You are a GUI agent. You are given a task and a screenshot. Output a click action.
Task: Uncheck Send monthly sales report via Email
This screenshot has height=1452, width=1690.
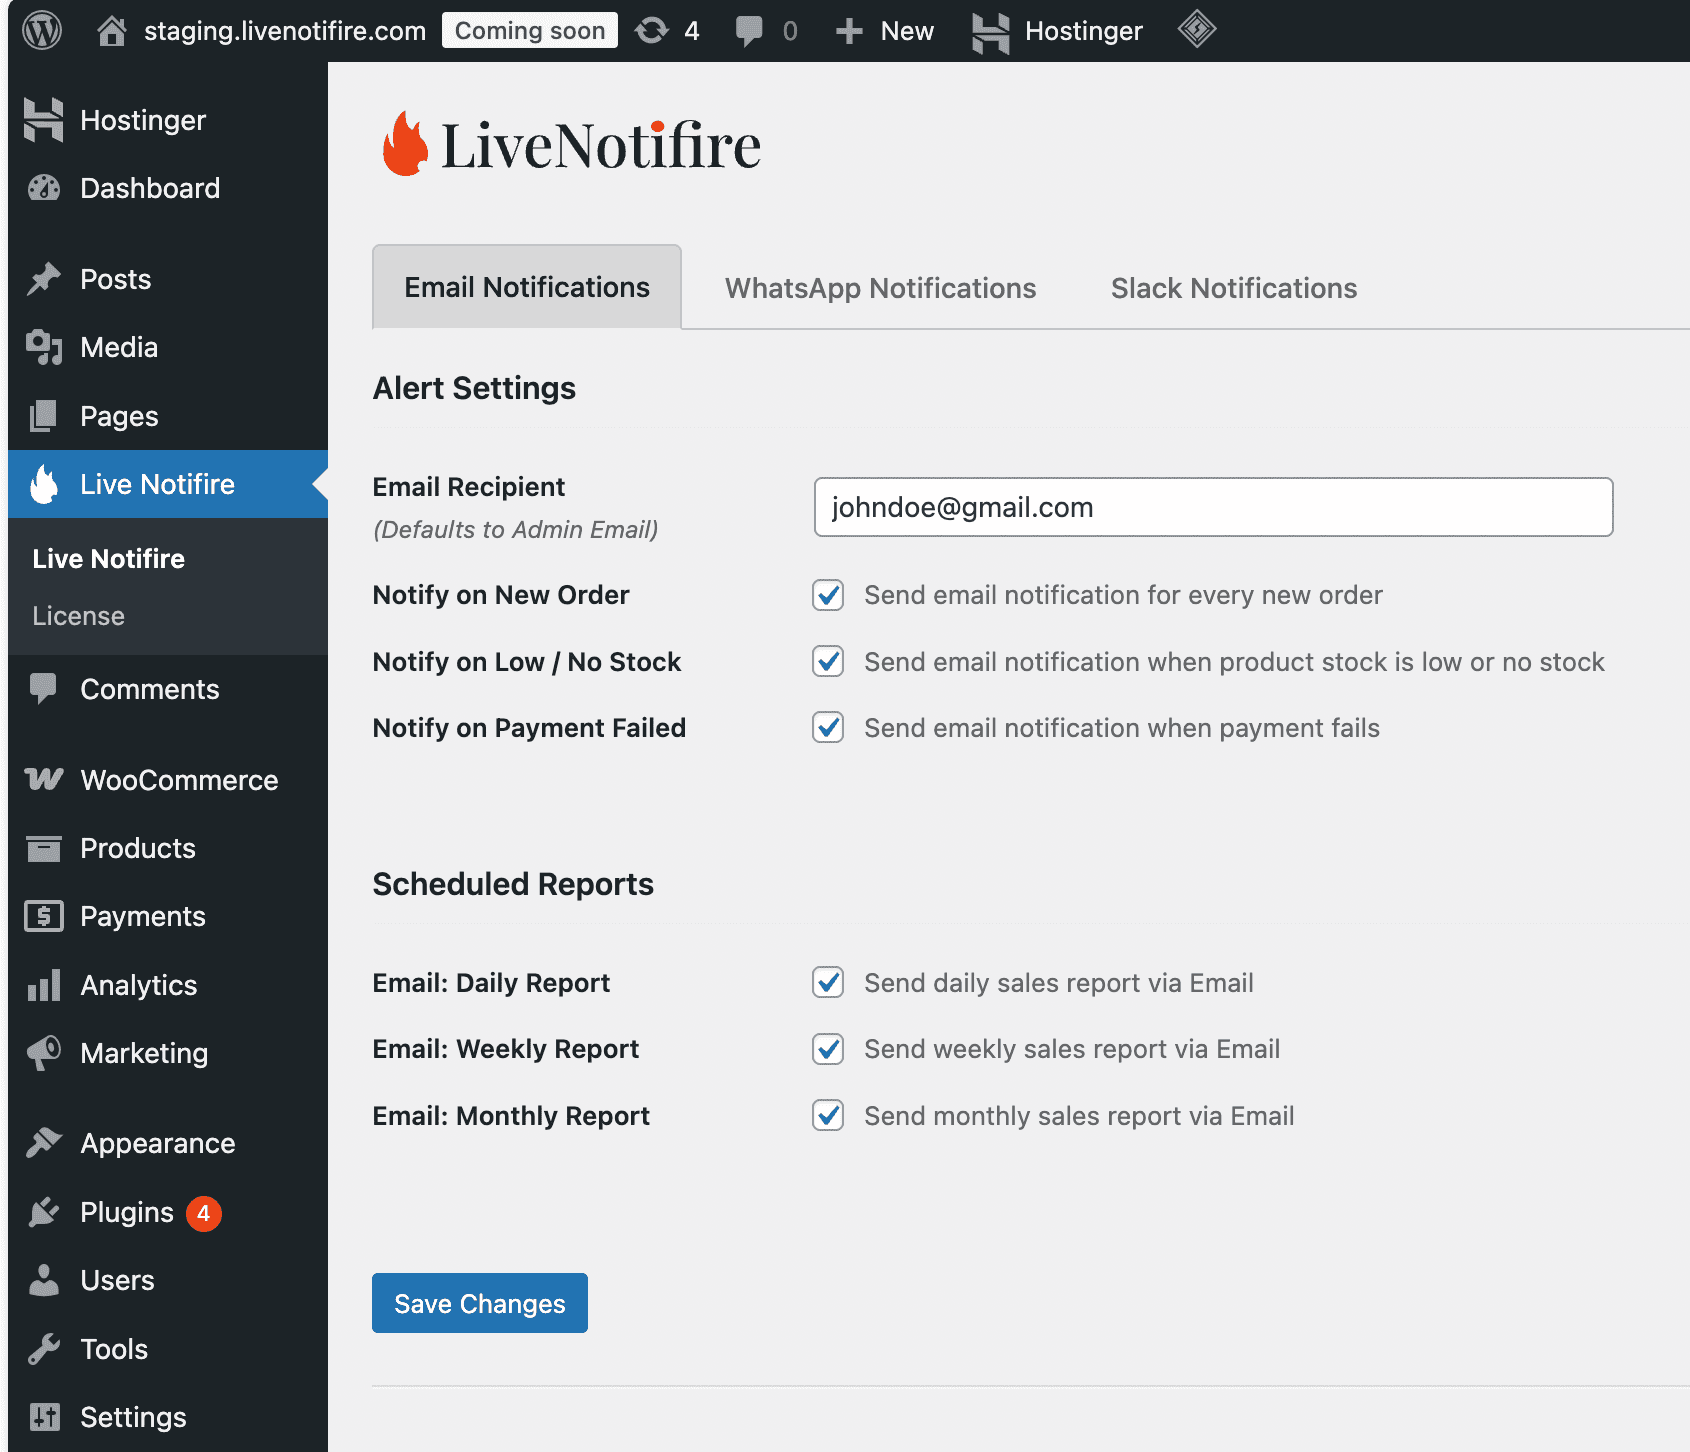click(x=828, y=1116)
